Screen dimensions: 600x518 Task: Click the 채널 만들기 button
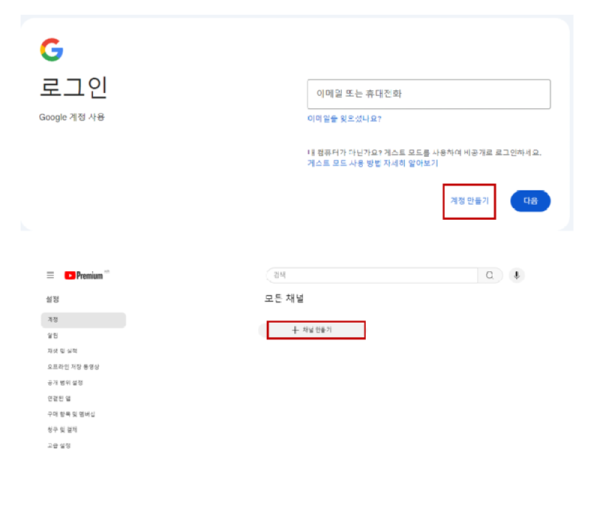coord(315,329)
